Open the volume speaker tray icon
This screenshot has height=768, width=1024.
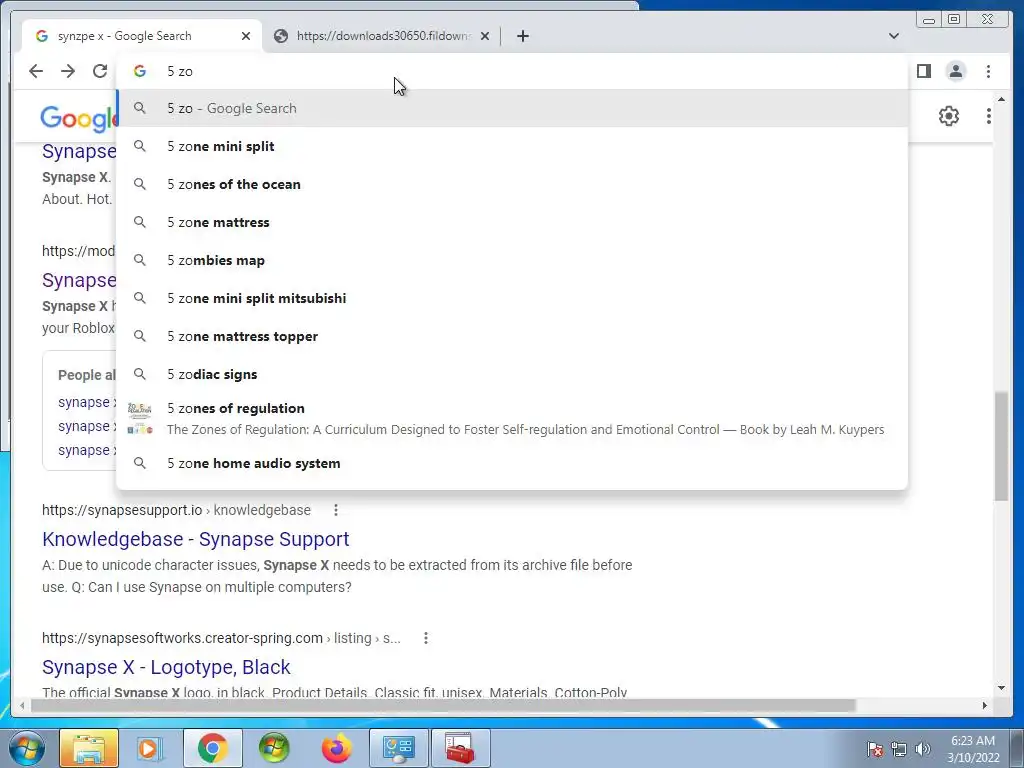pos(923,749)
